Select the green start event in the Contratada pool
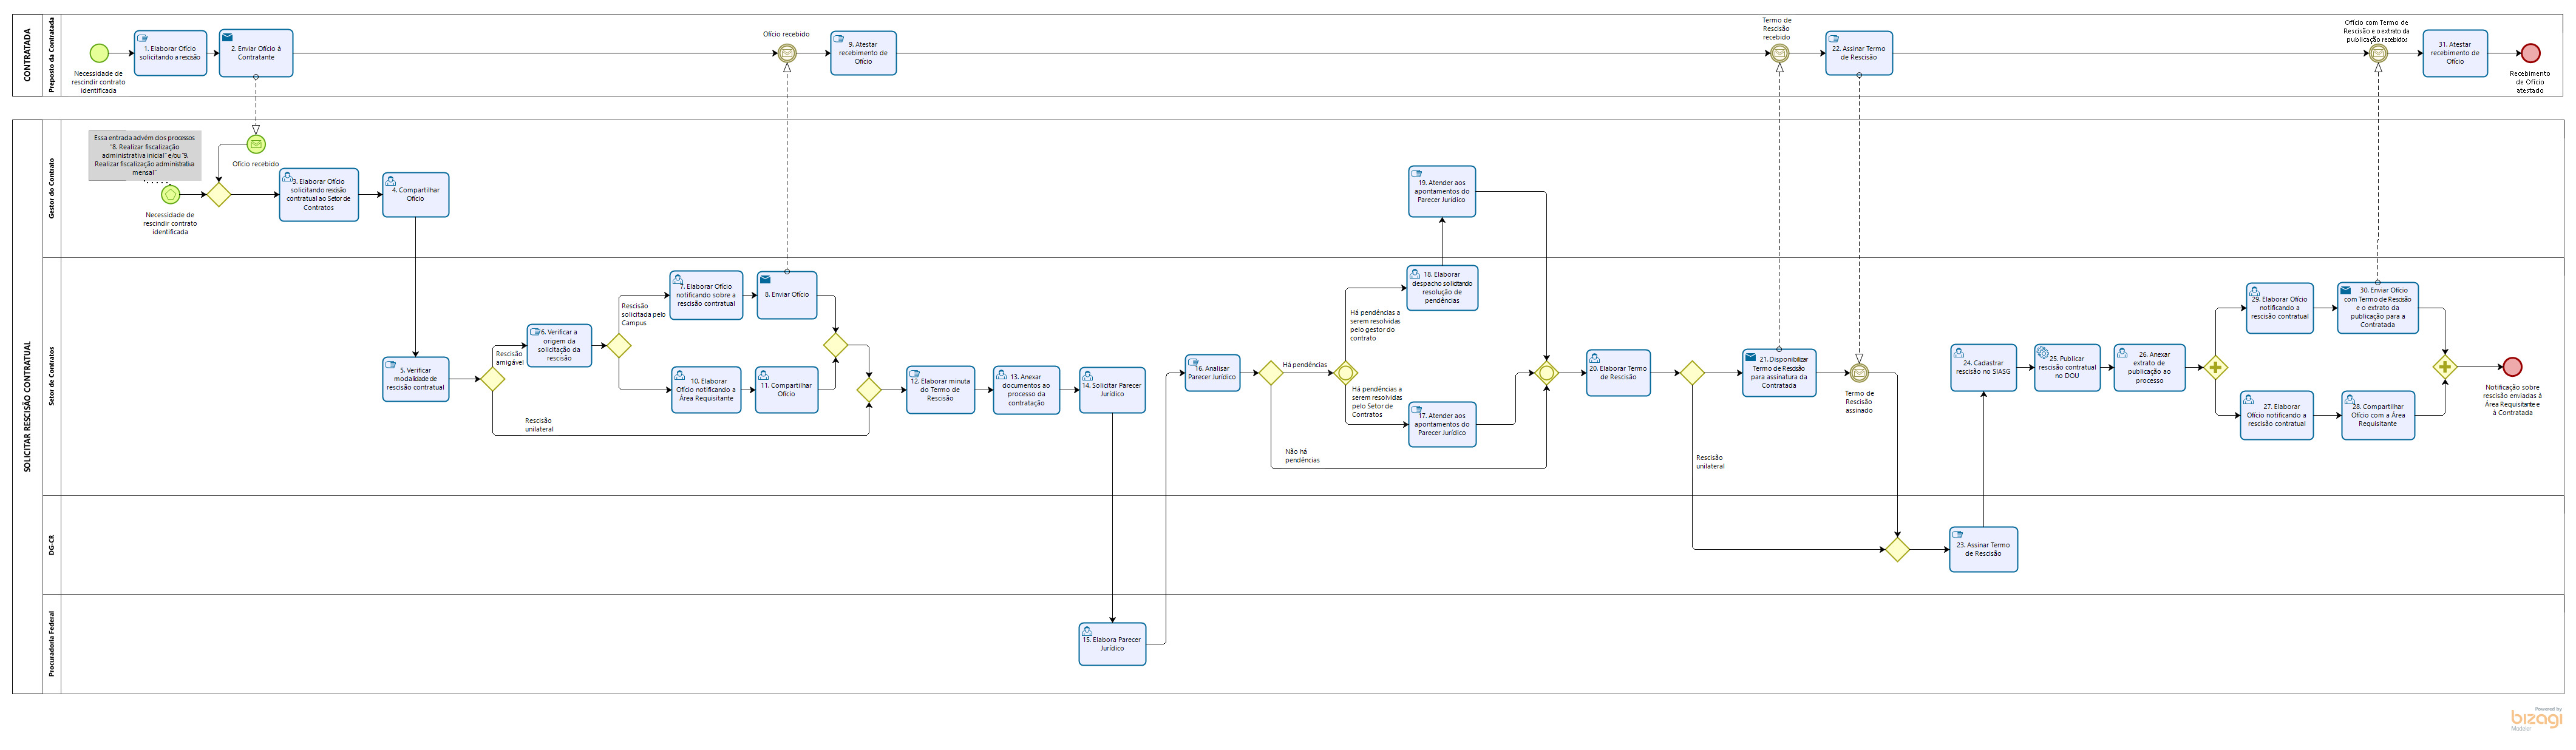Screen dimensions: 2576x750 tap(99, 53)
